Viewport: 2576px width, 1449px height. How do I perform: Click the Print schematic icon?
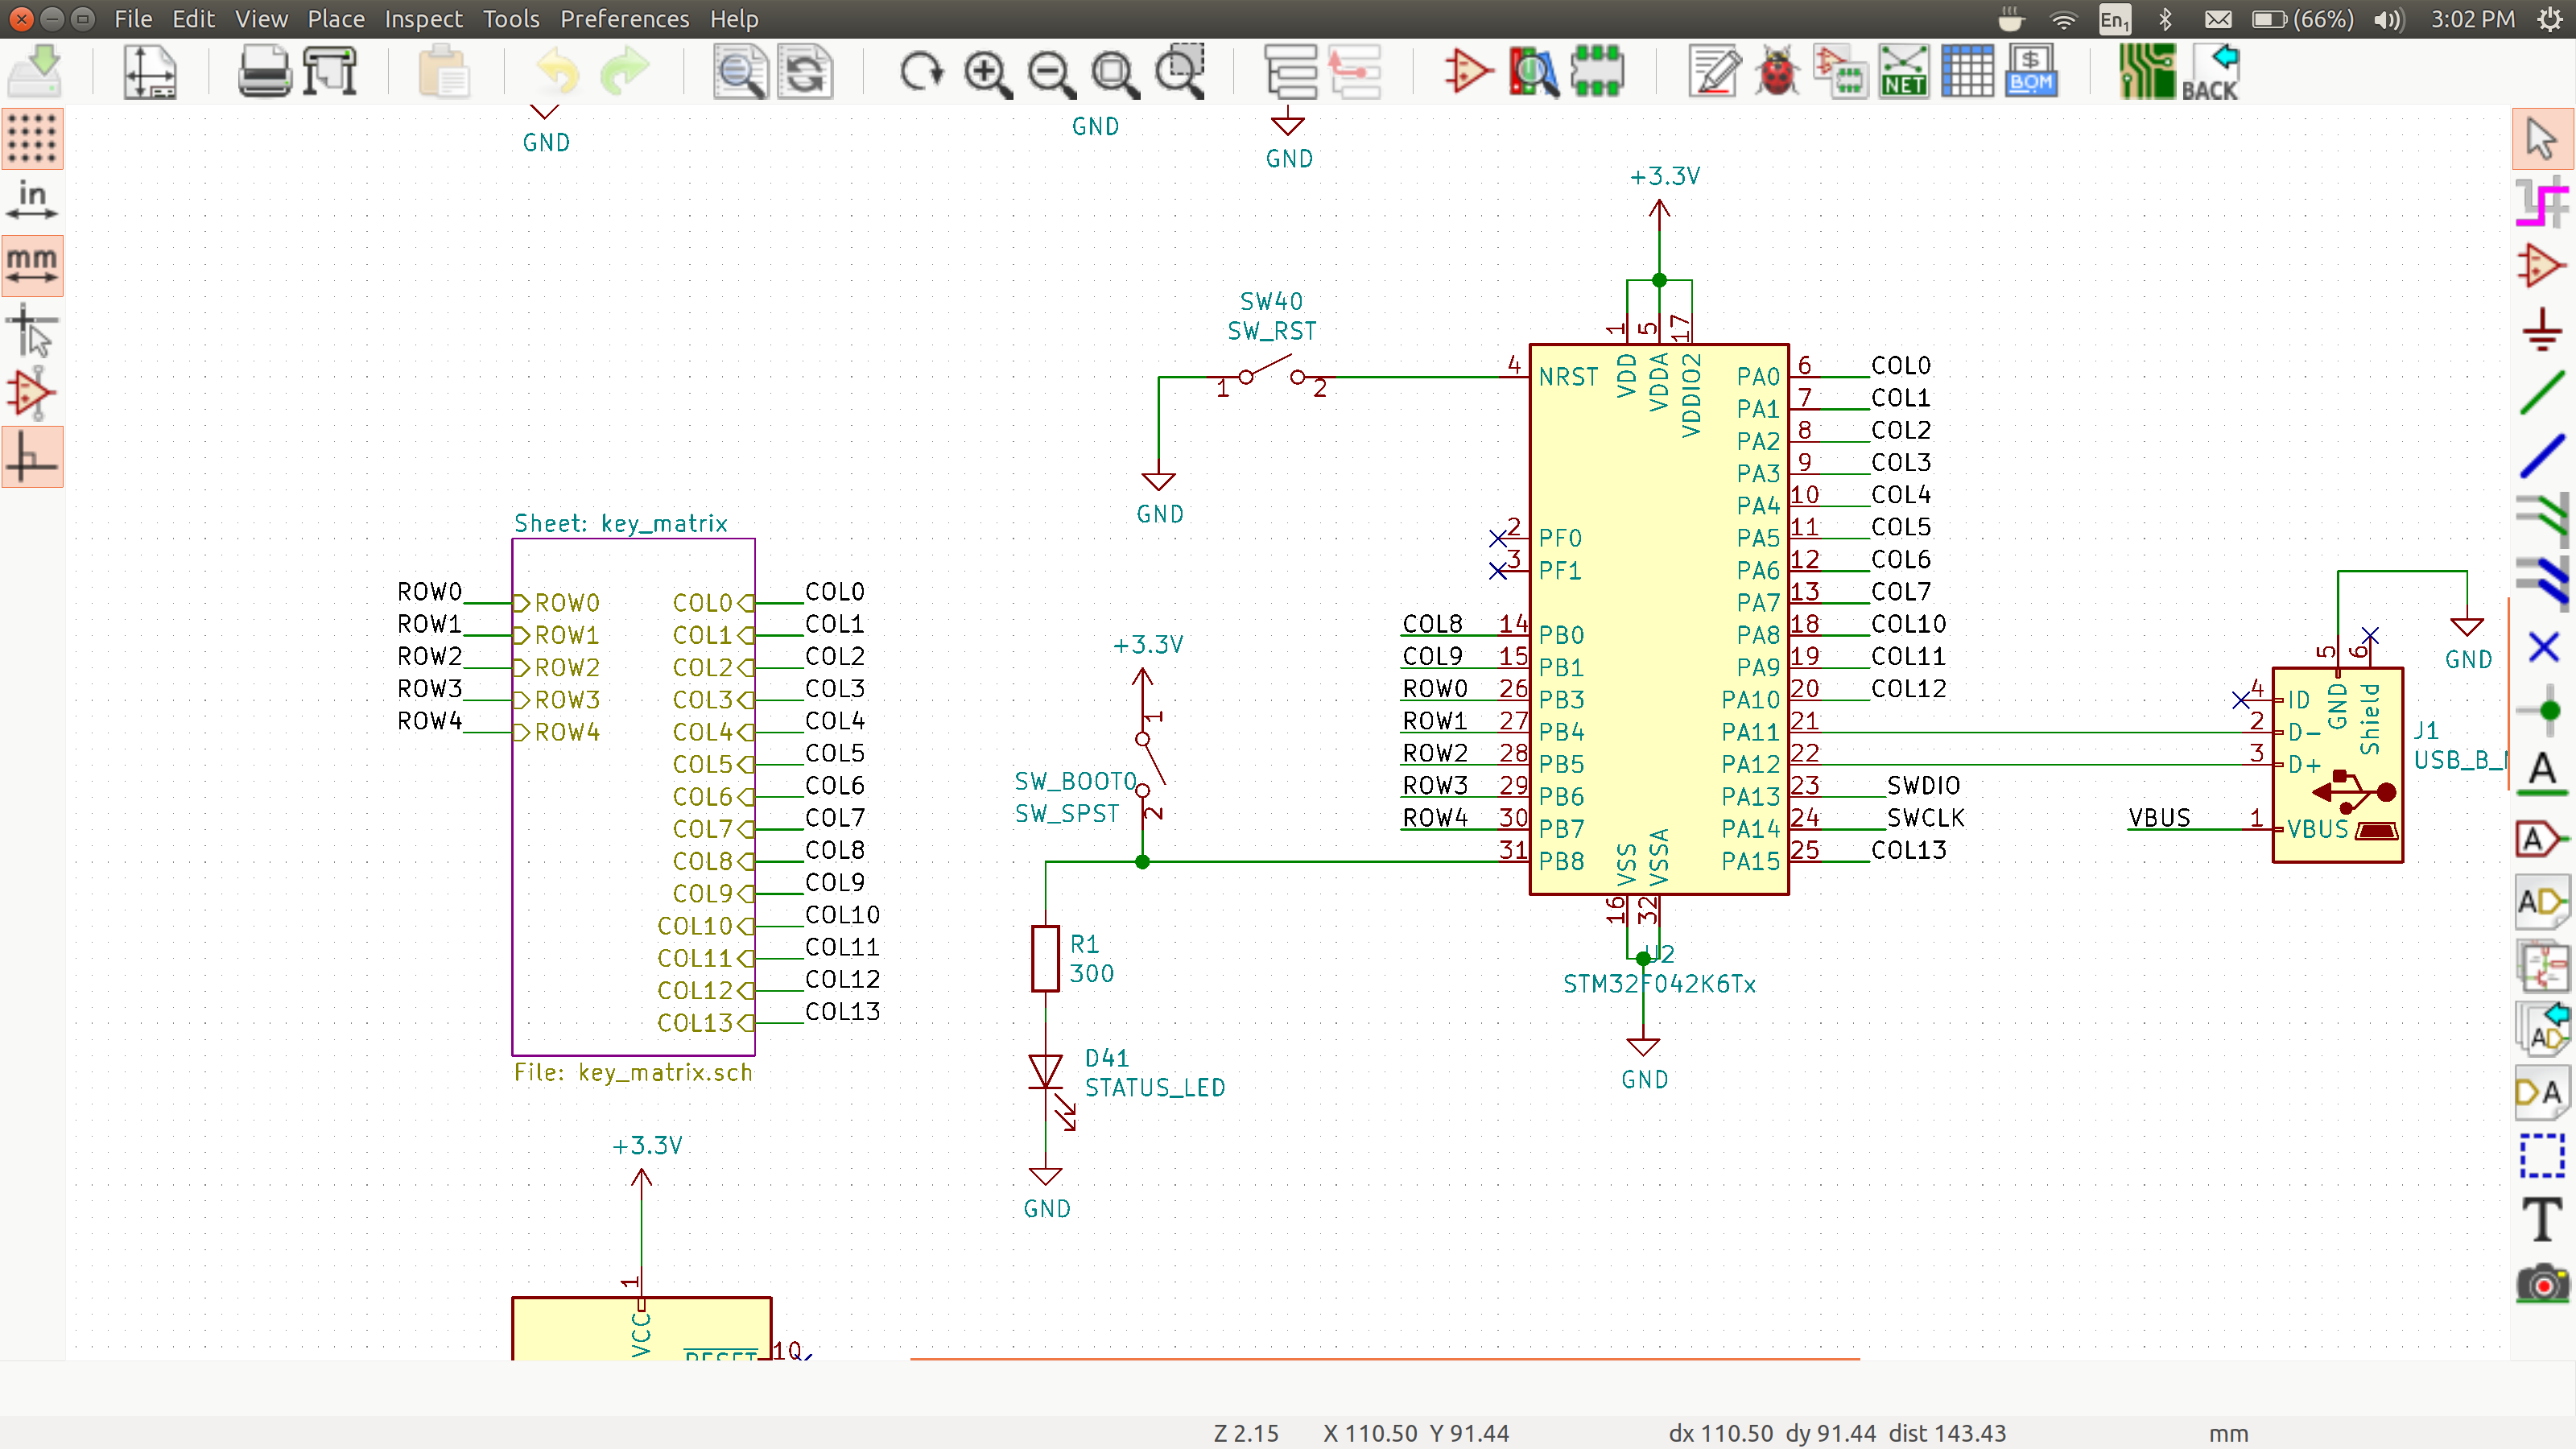264,72
